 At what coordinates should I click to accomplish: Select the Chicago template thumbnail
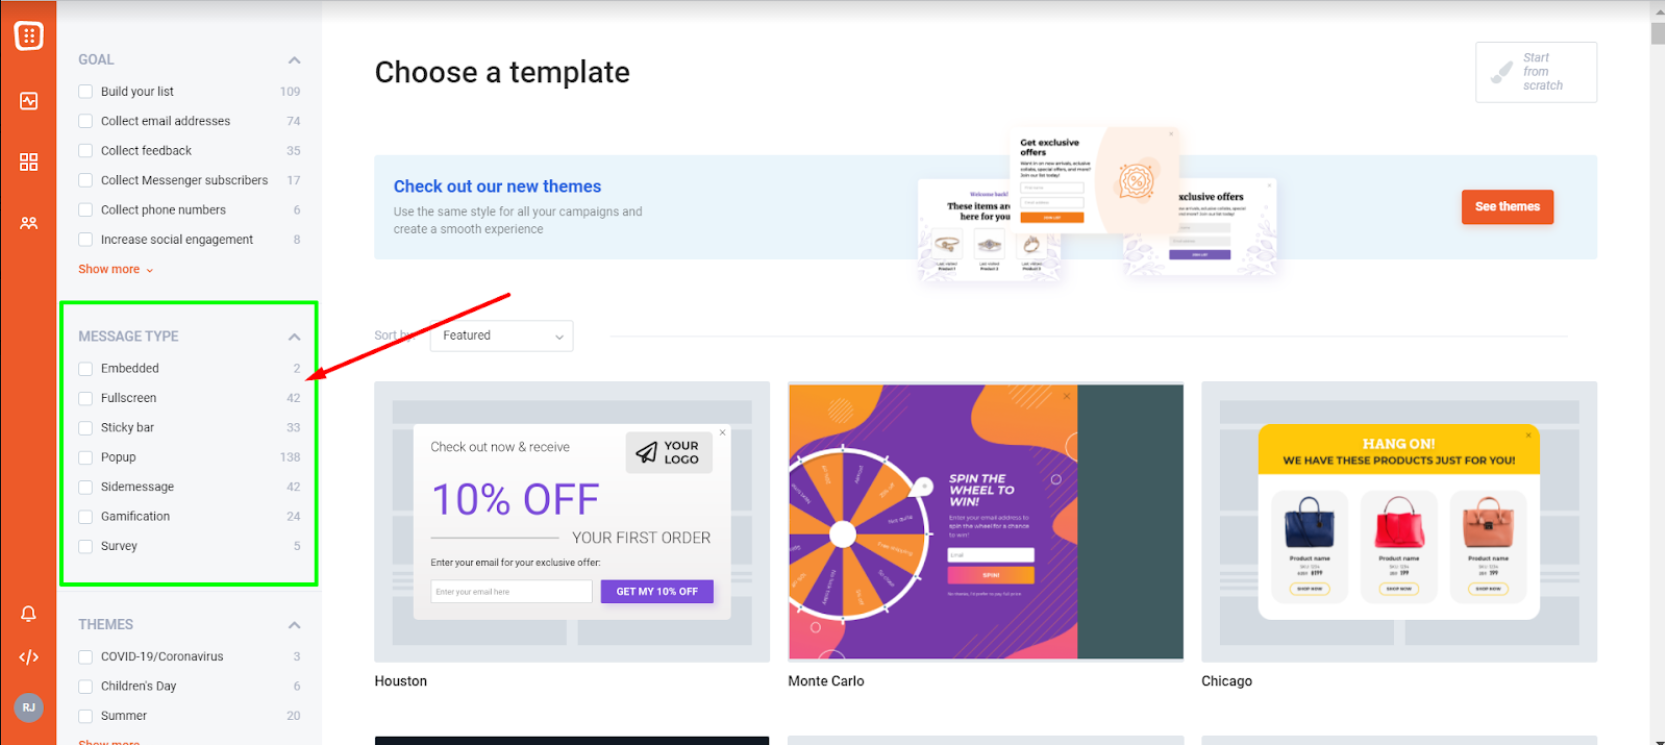click(x=1399, y=521)
